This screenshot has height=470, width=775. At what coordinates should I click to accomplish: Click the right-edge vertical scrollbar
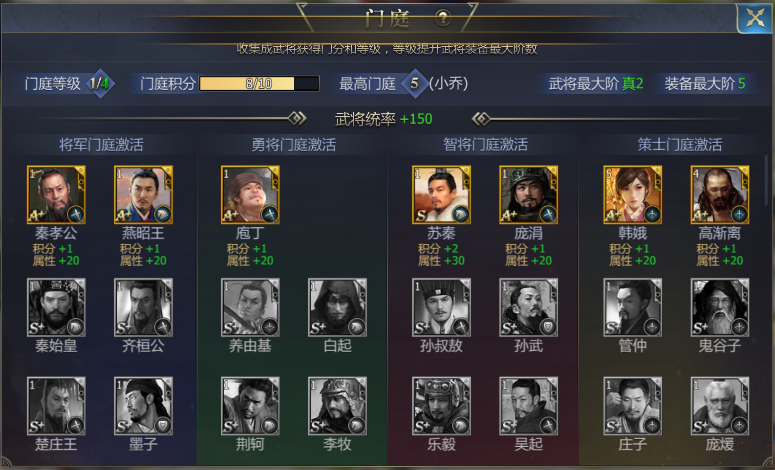point(767,178)
